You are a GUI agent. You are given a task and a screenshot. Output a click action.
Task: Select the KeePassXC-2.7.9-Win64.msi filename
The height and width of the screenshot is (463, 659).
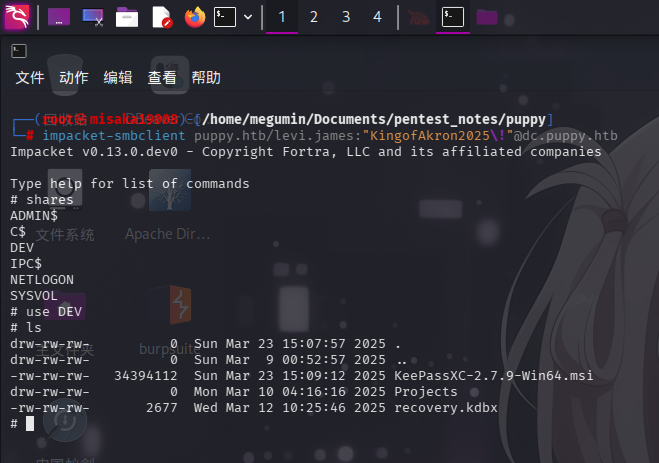[x=494, y=376]
